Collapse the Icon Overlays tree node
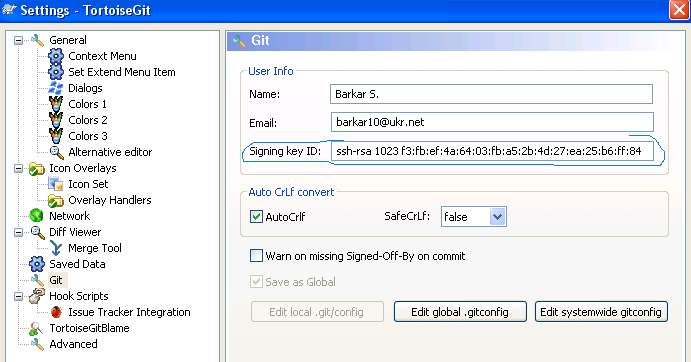Image resolution: width=691 pixels, height=362 pixels. (18, 168)
